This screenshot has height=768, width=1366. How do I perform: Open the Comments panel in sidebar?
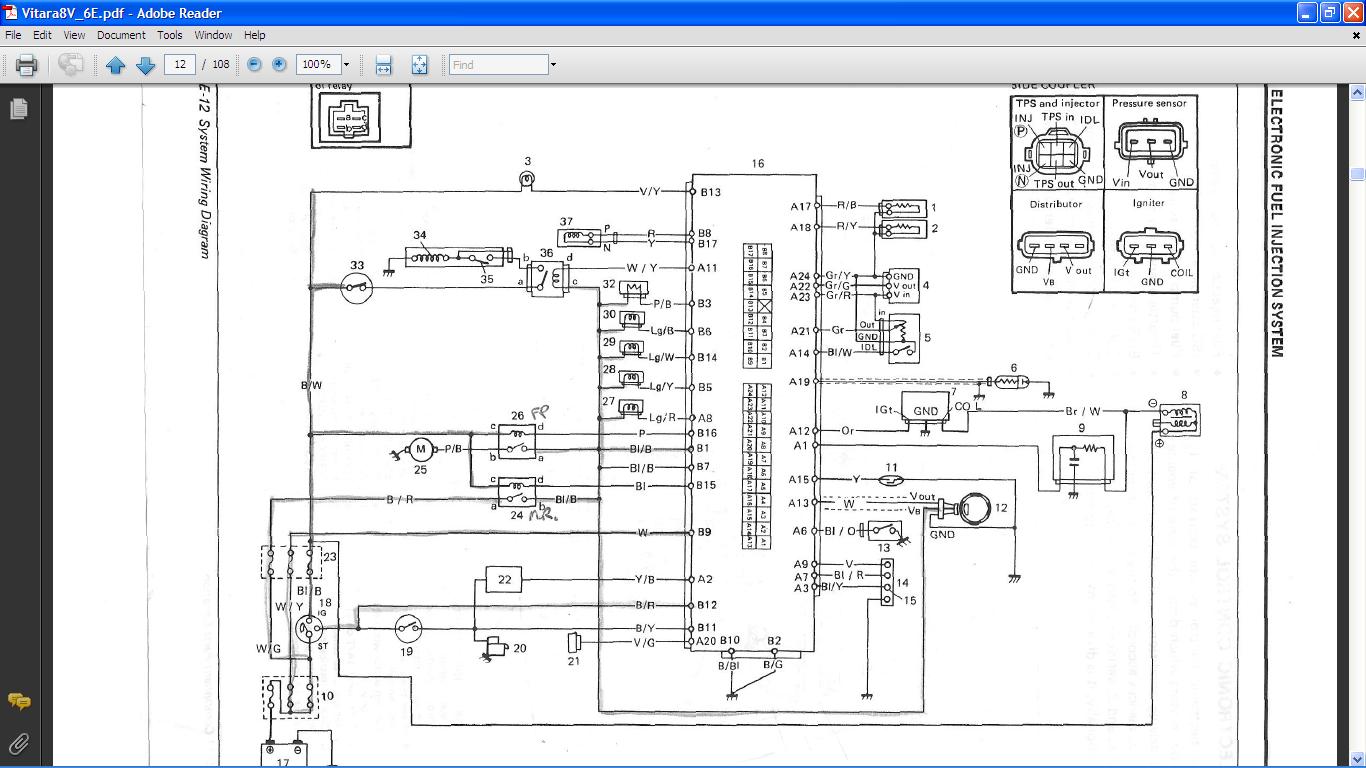coord(18,701)
